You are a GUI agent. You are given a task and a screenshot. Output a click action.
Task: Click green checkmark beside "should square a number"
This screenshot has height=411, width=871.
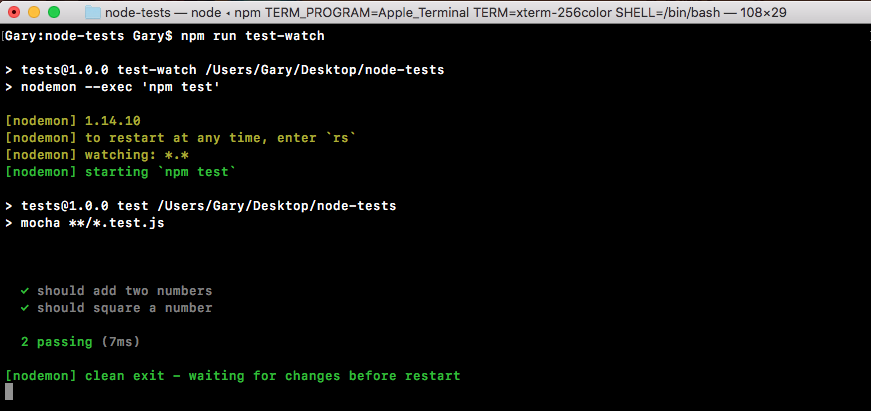(24, 308)
